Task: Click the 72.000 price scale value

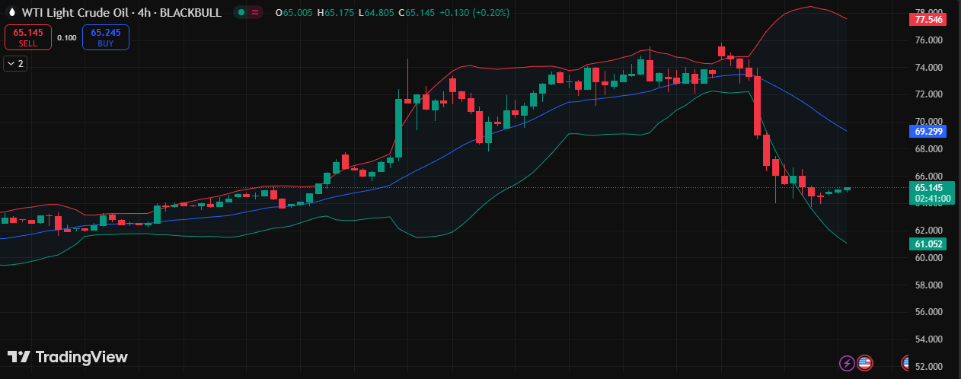Action: click(x=929, y=94)
